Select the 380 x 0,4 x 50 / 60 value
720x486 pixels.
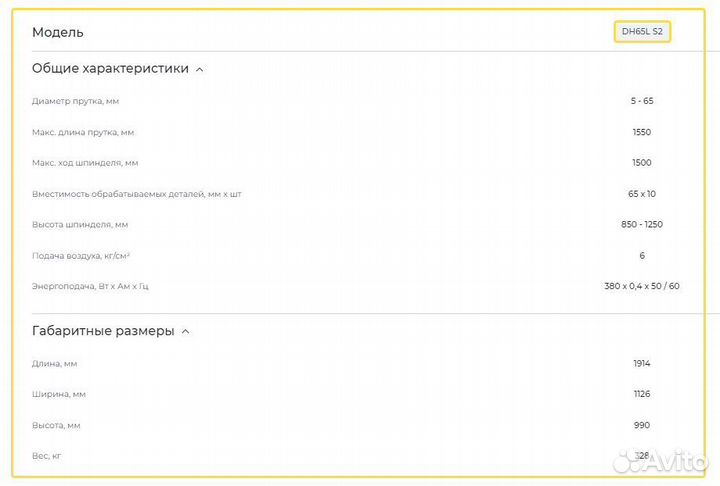[x=642, y=286]
